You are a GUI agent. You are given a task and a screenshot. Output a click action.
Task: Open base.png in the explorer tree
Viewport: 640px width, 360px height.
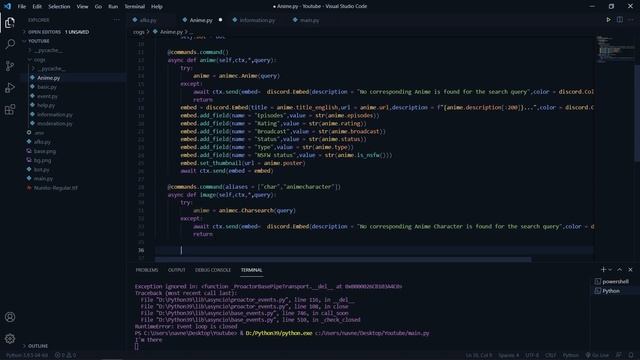tap(45, 151)
